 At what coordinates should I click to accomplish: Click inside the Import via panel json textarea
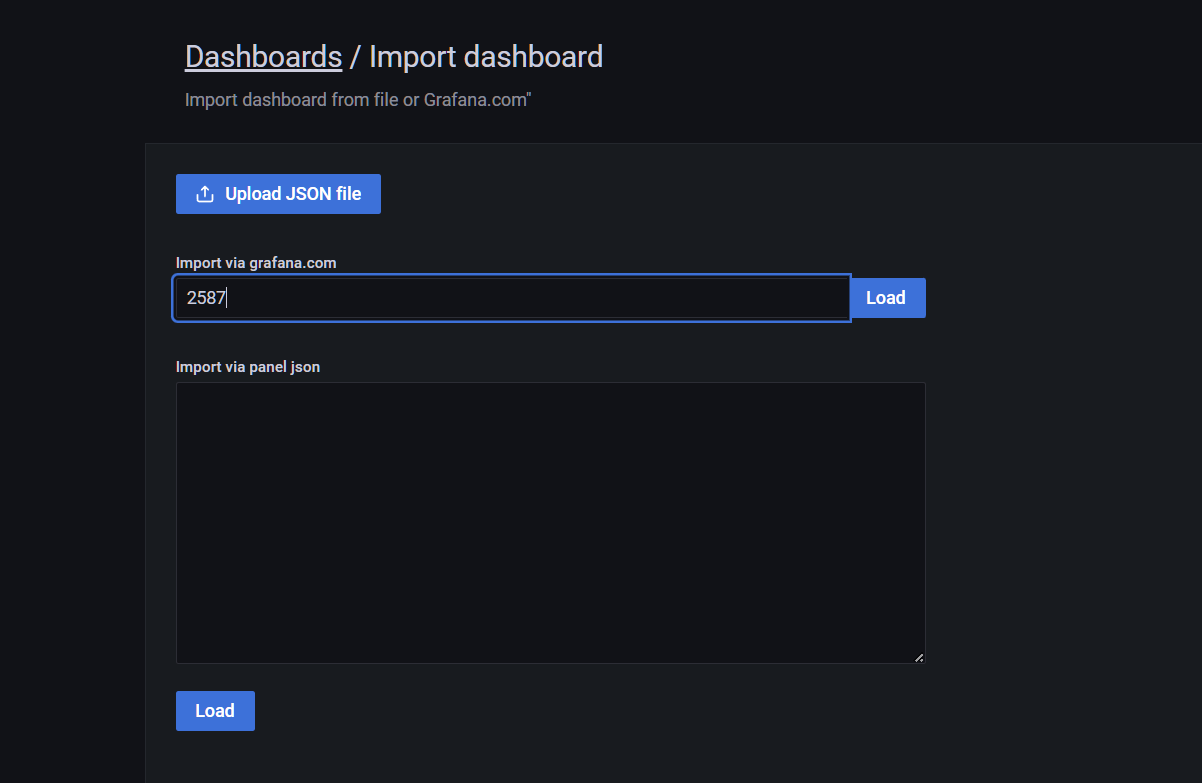550,520
